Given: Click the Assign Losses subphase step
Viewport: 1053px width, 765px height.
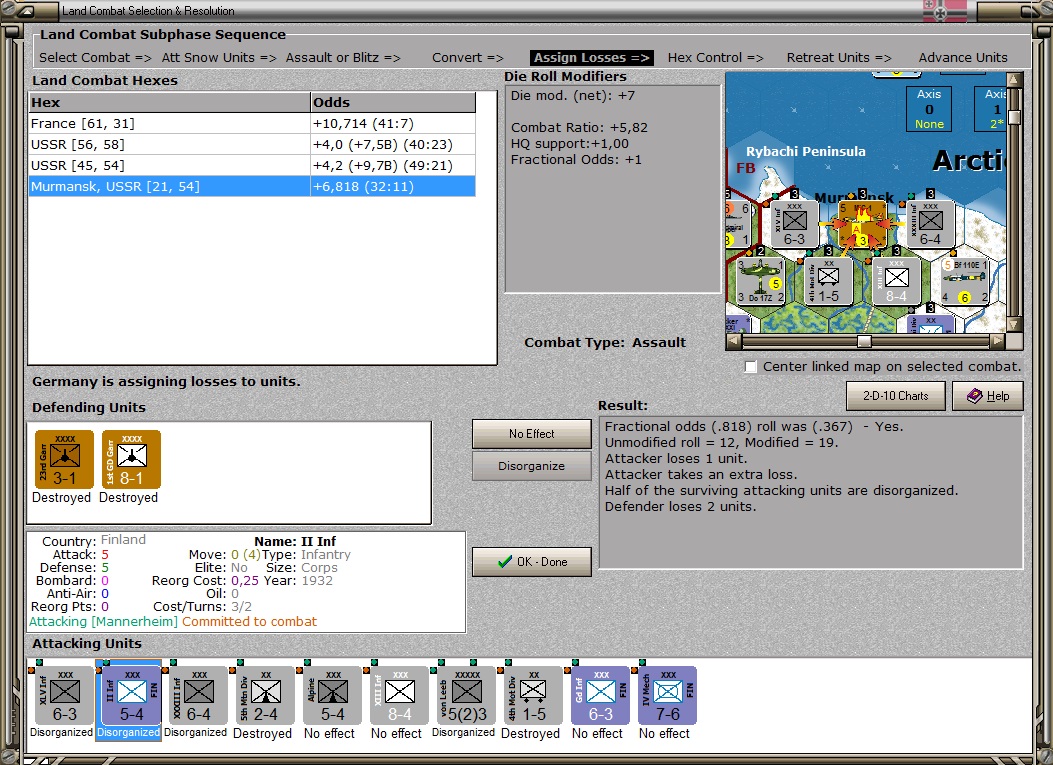Looking at the screenshot, I should pyautogui.click(x=592, y=58).
